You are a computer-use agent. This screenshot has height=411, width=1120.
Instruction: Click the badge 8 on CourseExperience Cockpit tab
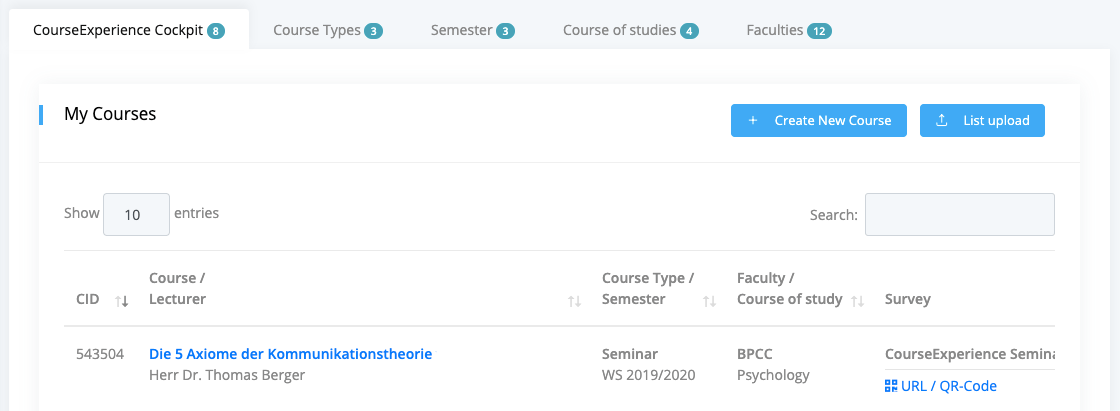tap(216, 31)
